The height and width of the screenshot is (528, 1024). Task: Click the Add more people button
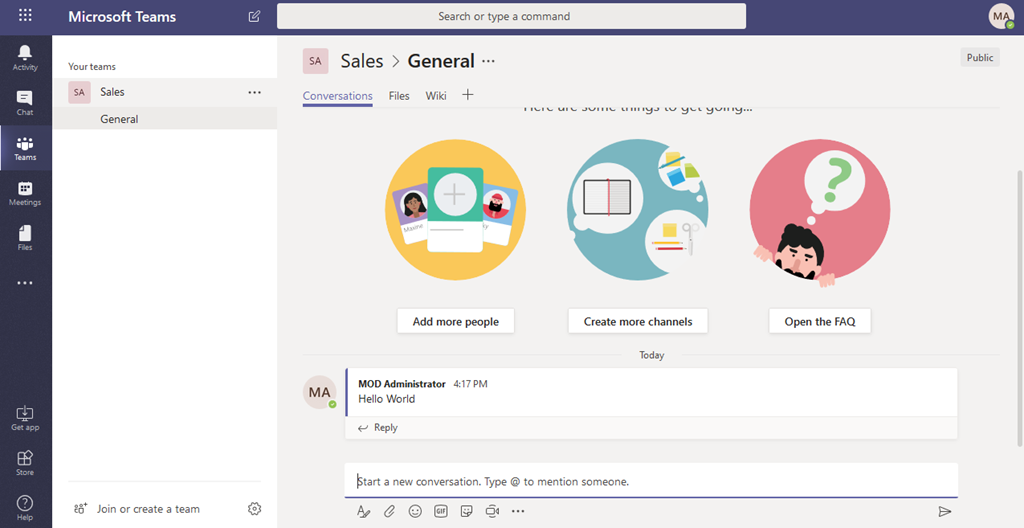(455, 321)
